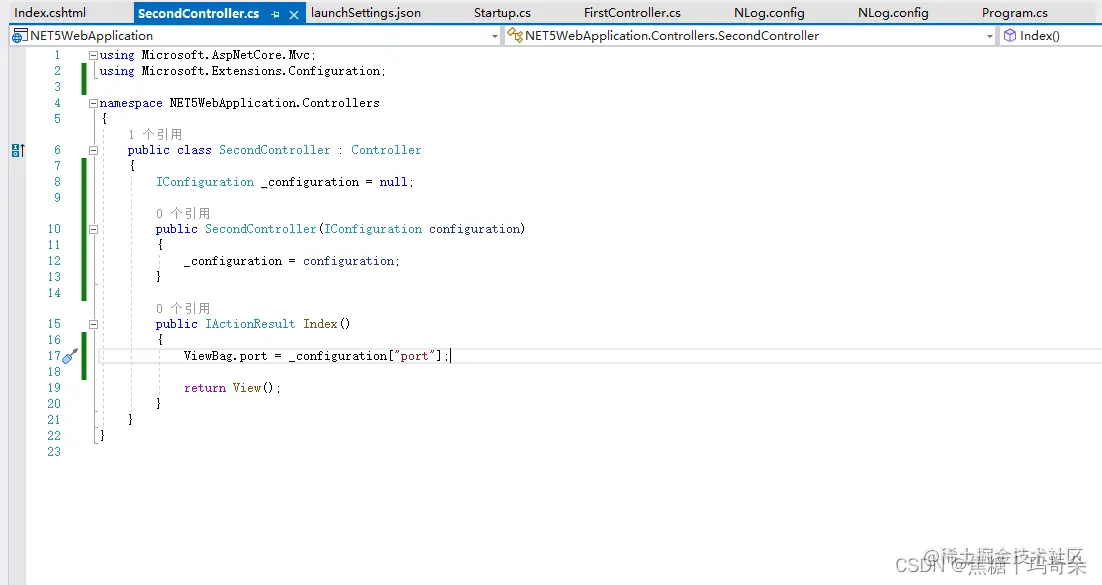Image resolution: width=1102 pixels, height=585 pixels.
Task: Click the namespace NET5WebApplication.Controllers name
Action: pos(274,103)
